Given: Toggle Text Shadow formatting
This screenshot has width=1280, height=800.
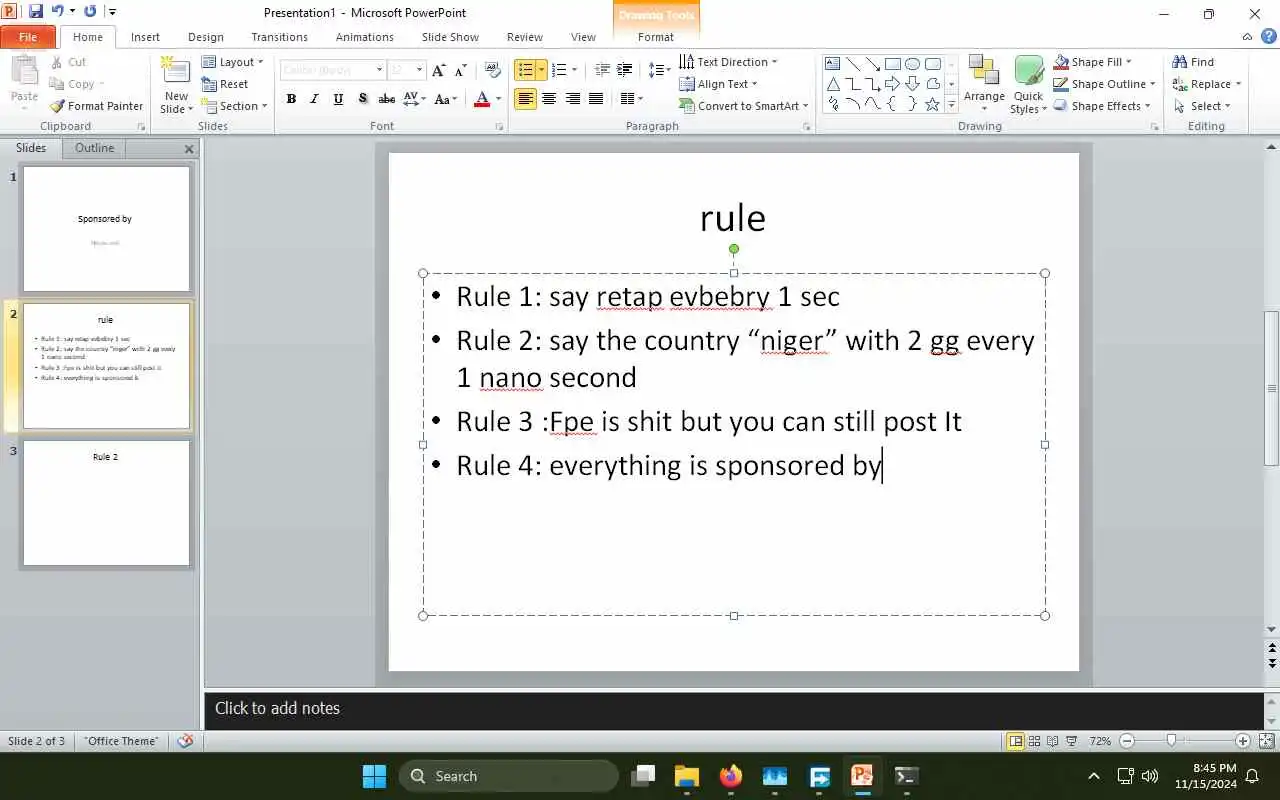Looking at the screenshot, I should [x=362, y=99].
